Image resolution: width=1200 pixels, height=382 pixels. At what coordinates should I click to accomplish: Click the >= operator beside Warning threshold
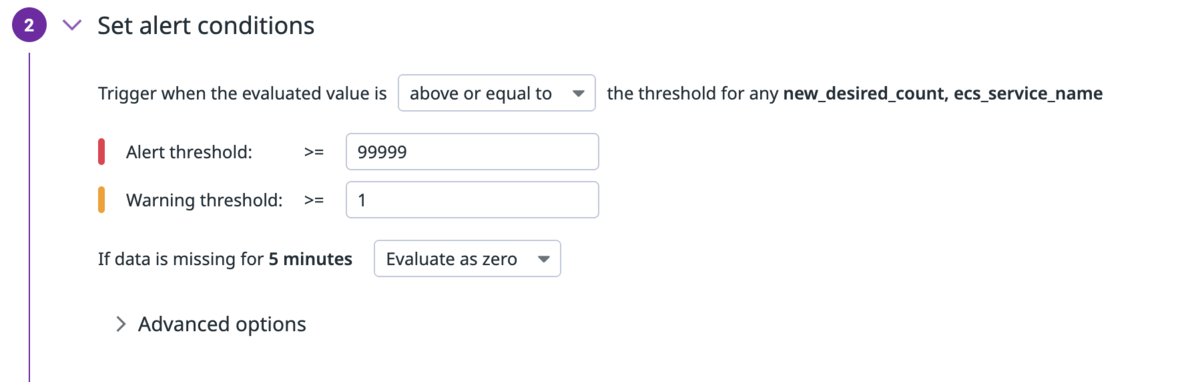(314, 200)
